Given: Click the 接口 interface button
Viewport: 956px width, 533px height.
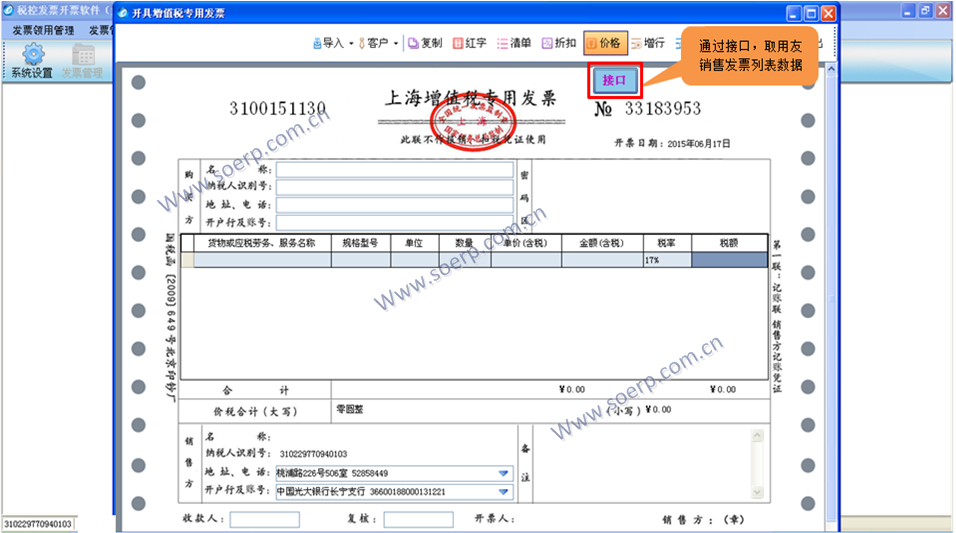Looking at the screenshot, I should coord(614,80).
